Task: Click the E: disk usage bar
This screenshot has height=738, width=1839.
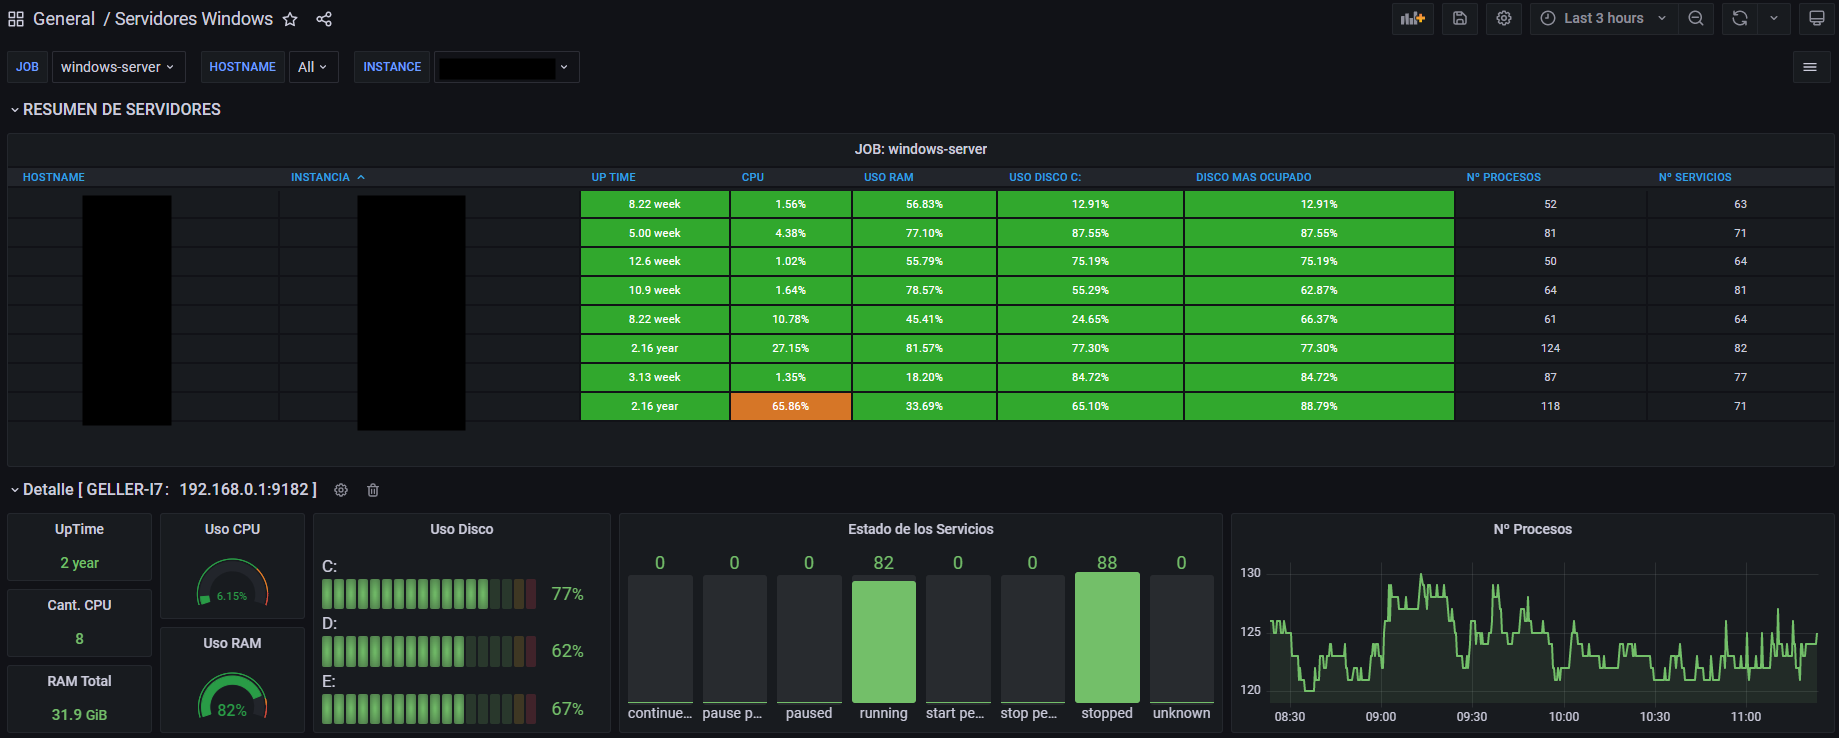Action: point(430,709)
